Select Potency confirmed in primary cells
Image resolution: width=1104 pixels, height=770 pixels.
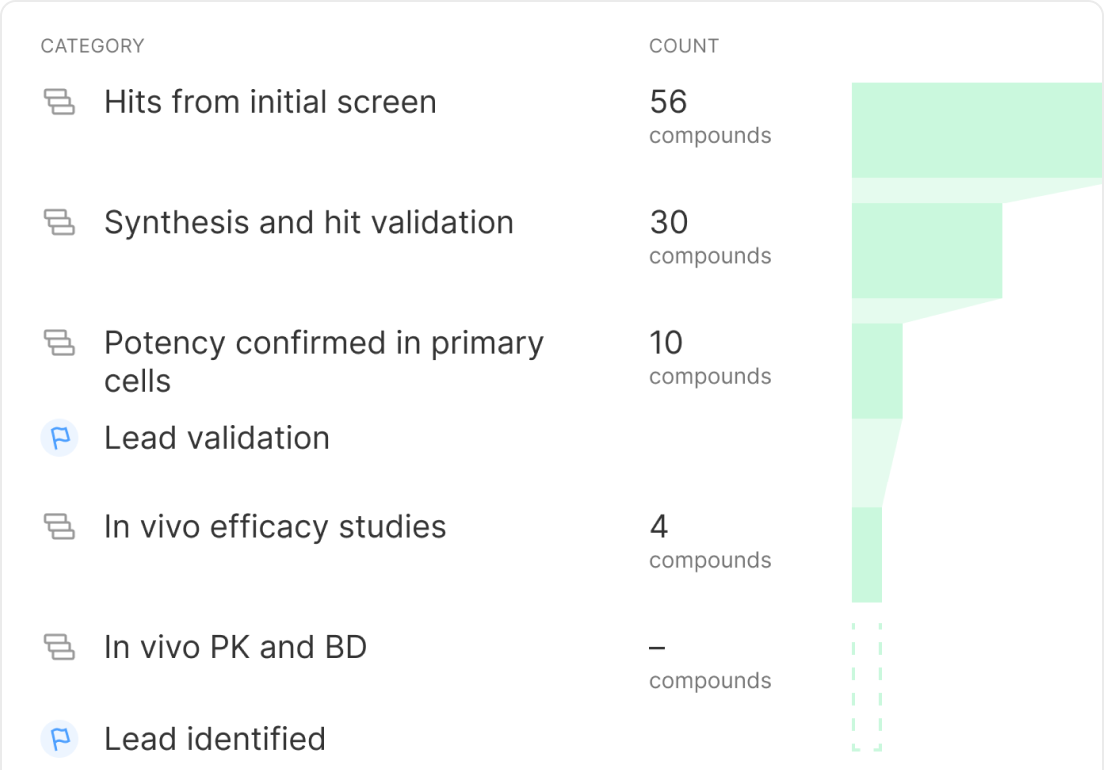click(324, 362)
